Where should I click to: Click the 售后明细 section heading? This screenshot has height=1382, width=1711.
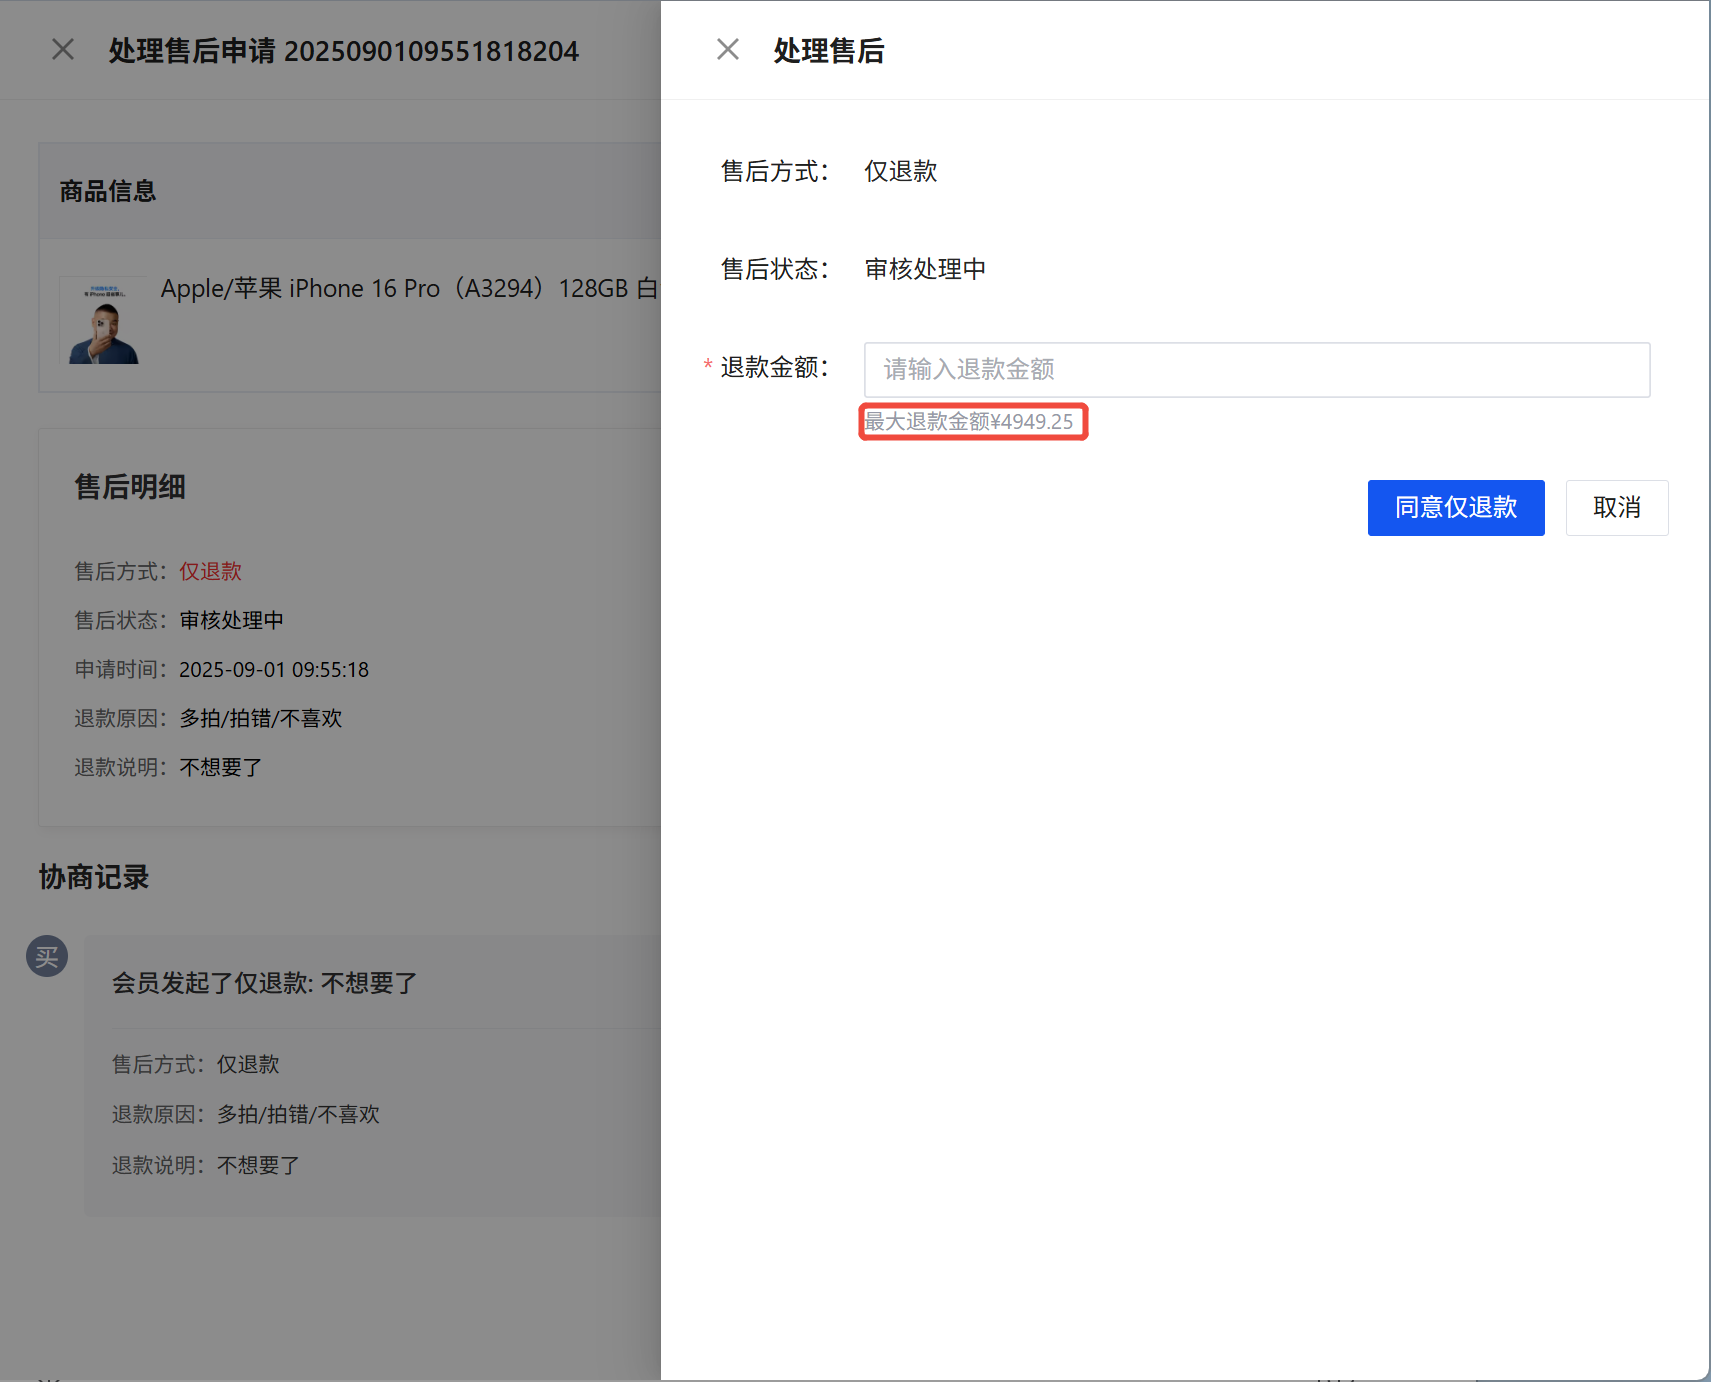(130, 487)
